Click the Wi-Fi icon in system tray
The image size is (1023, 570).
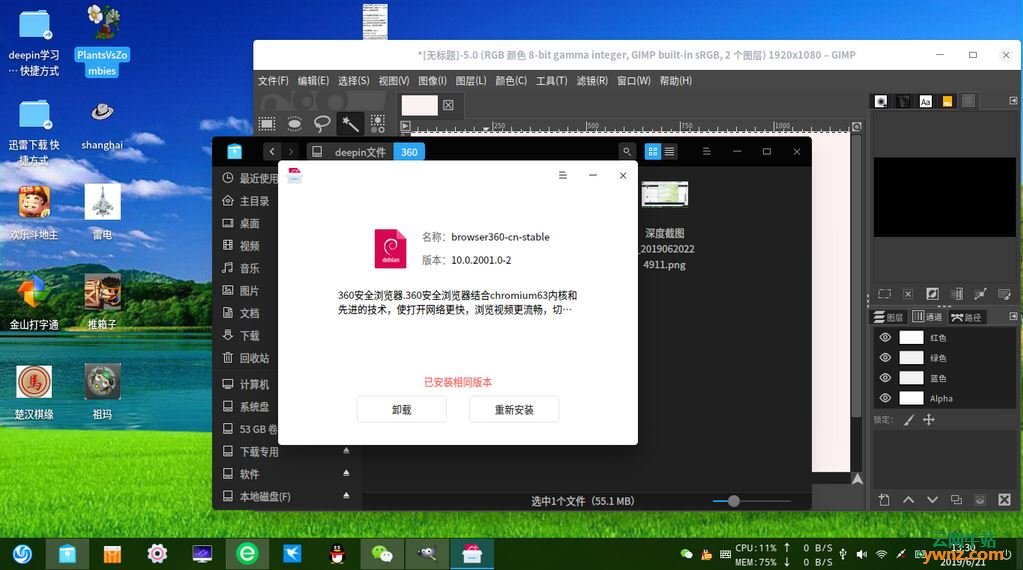881,554
